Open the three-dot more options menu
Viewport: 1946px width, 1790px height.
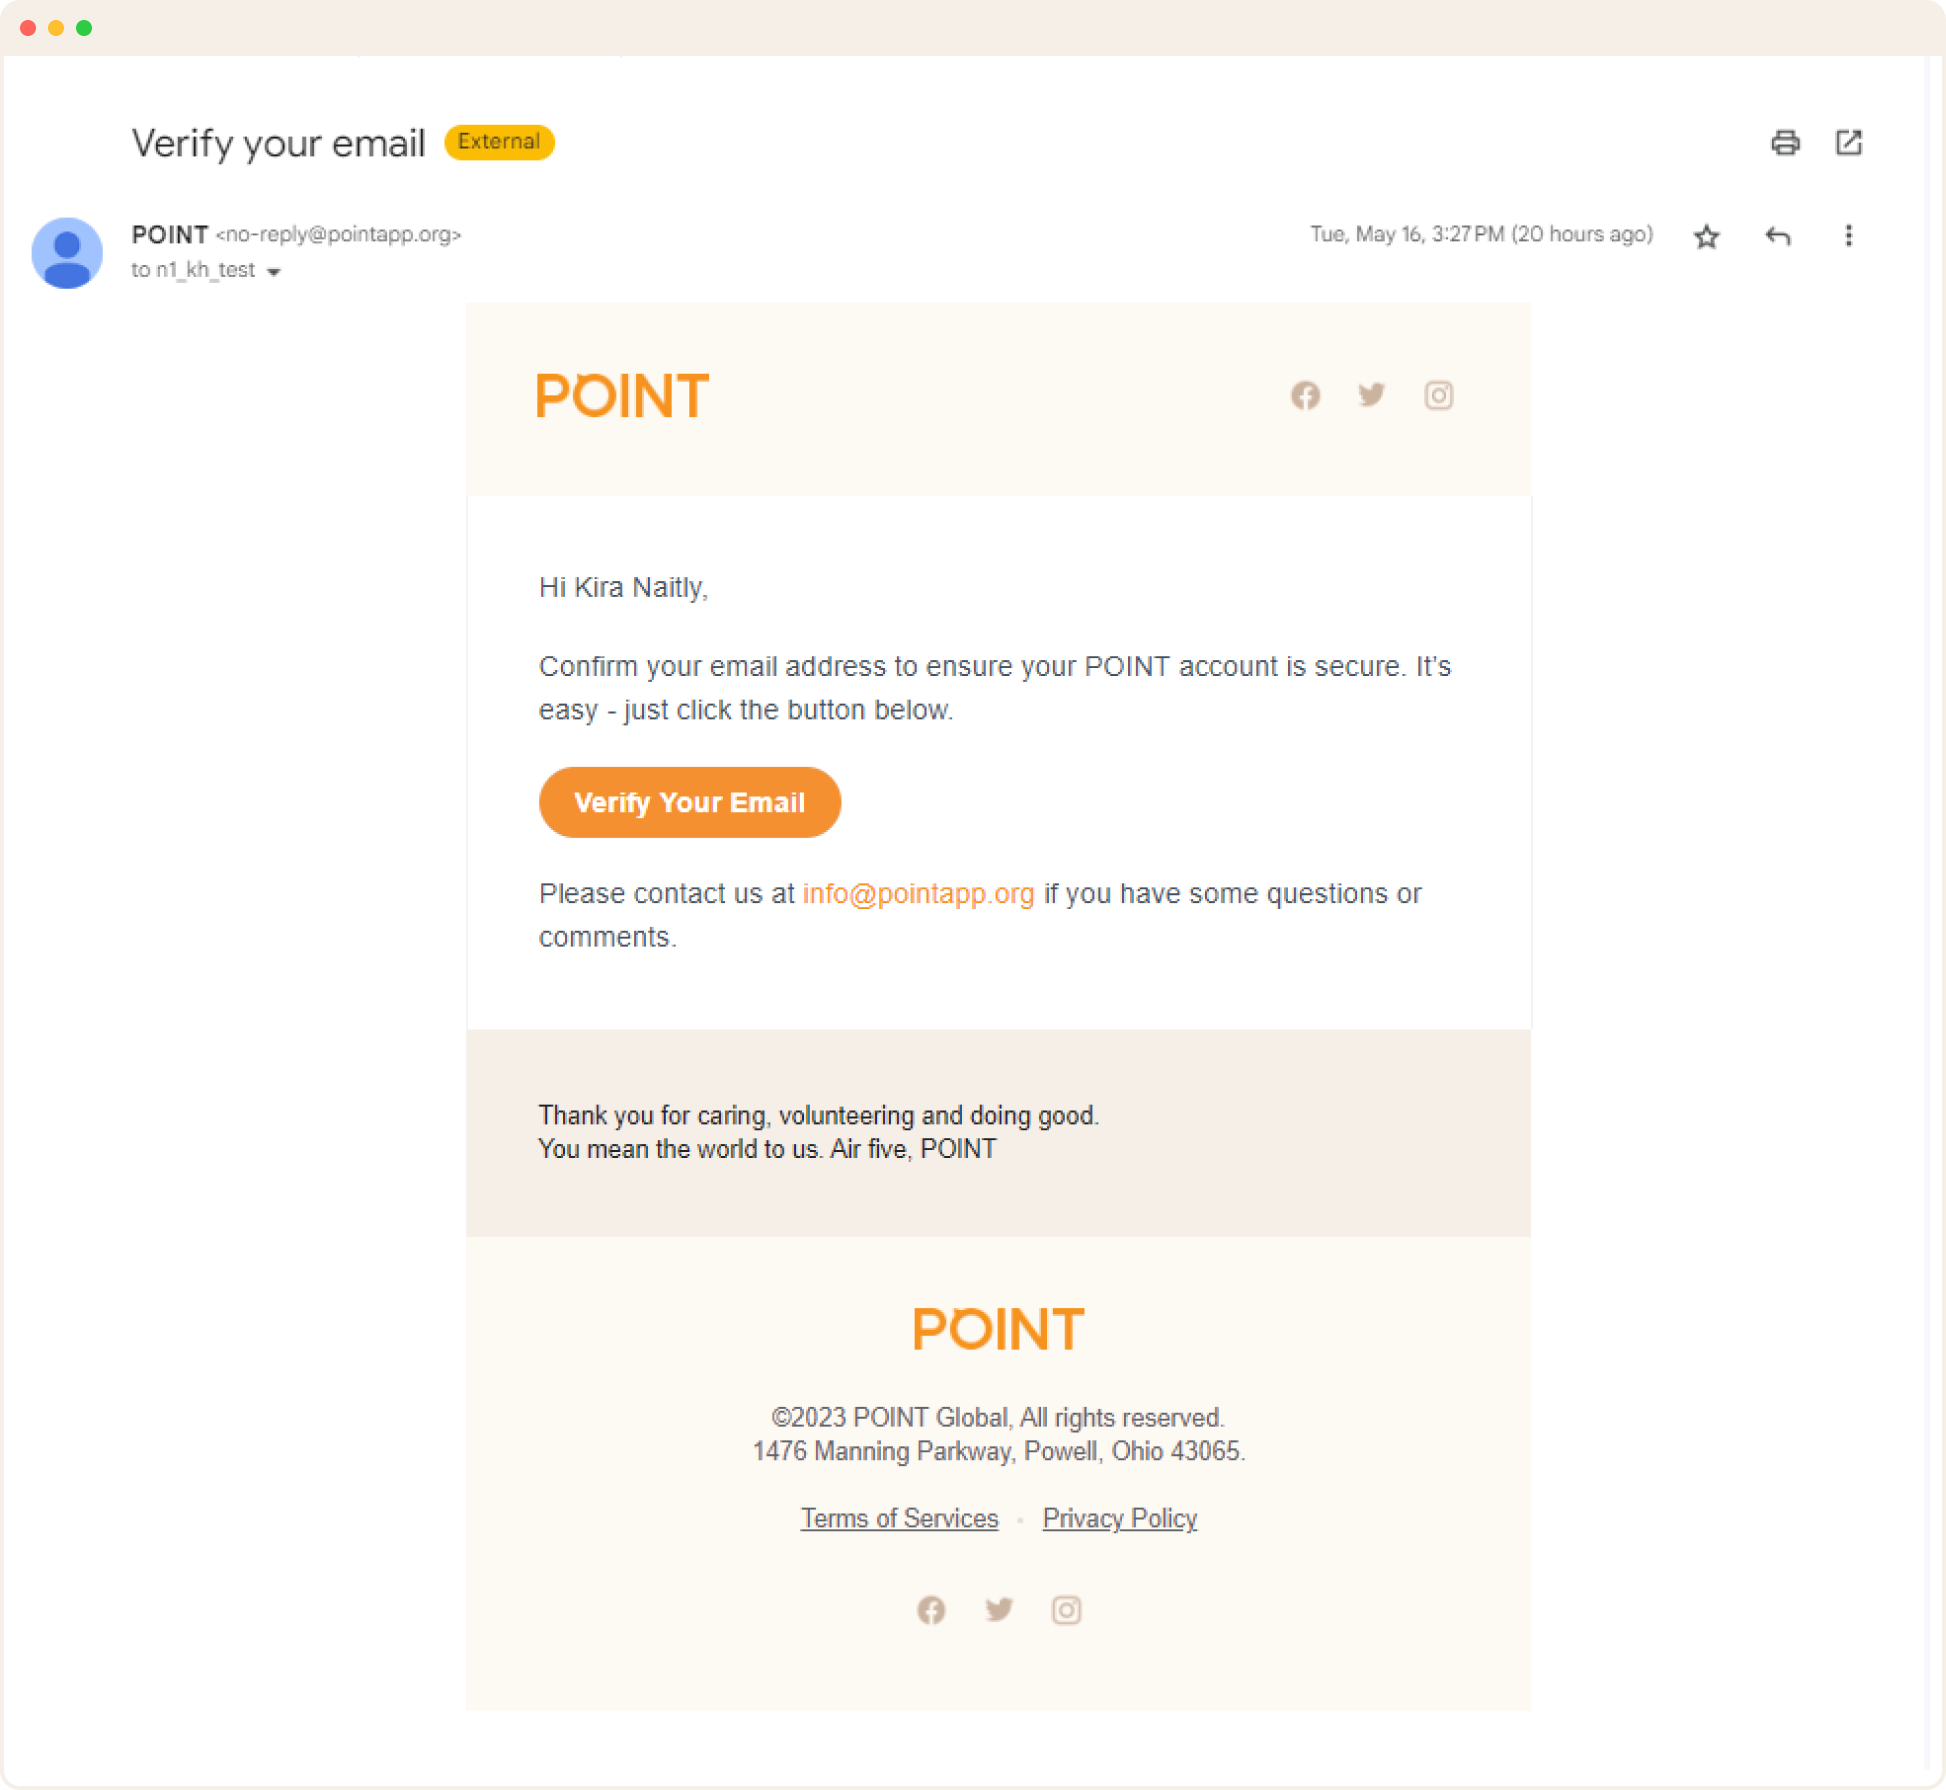pyautogui.click(x=1848, y=236)
